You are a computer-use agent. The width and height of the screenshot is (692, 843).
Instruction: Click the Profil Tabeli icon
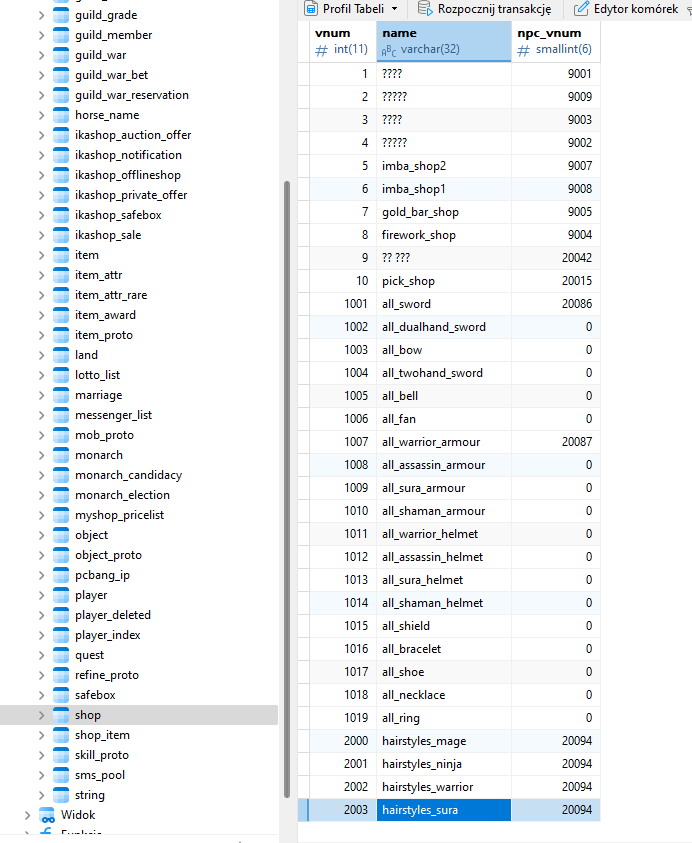click(311, 9)
